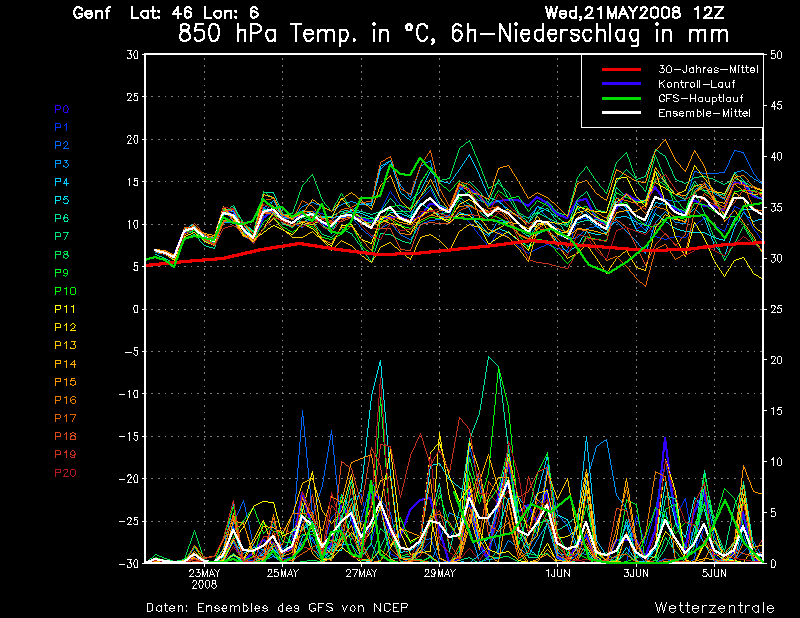This screenshot has height=618, width=800.
Task: Click the "-25" value on the temperature axis
Action: pyautogui.click(x=129, y=521)
